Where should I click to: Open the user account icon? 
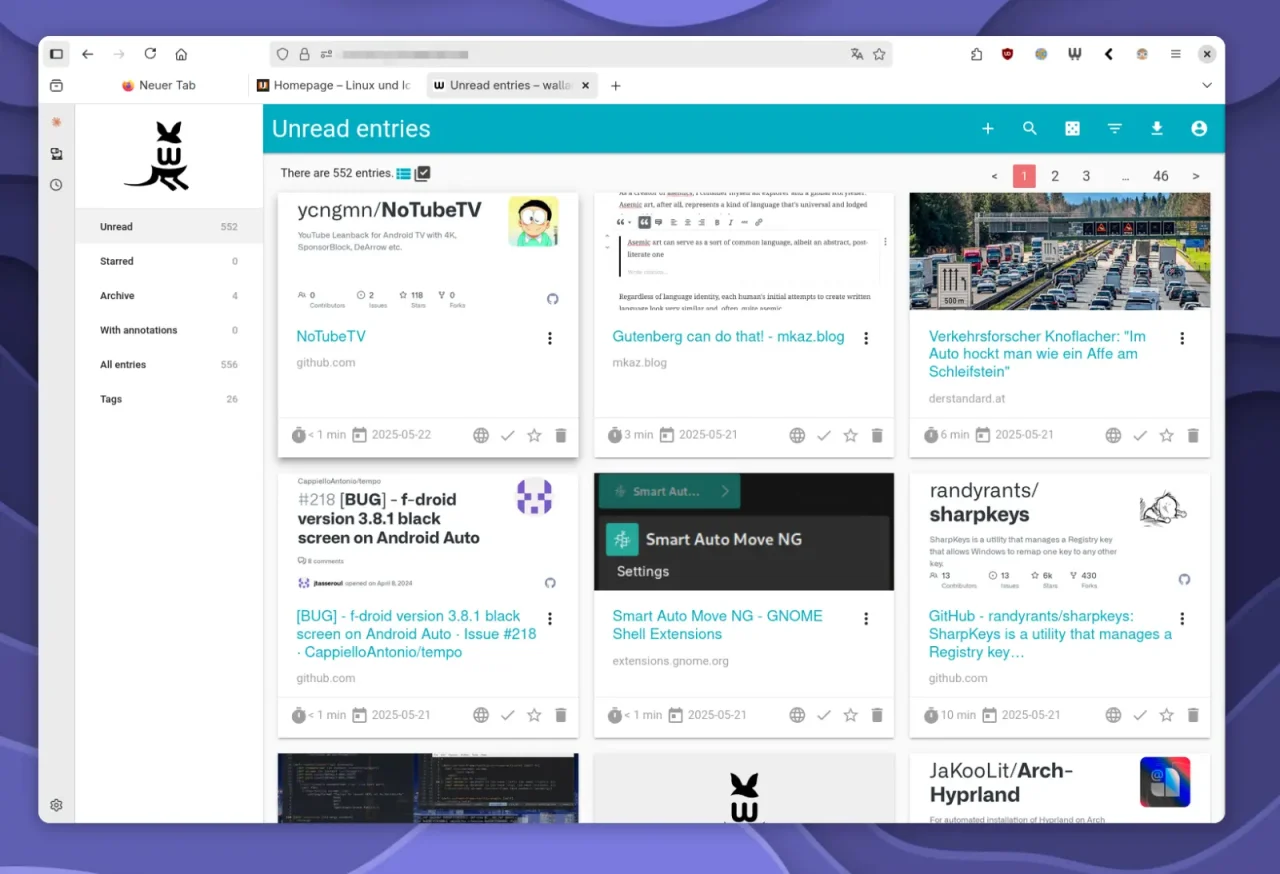[x=1199, y=129]
